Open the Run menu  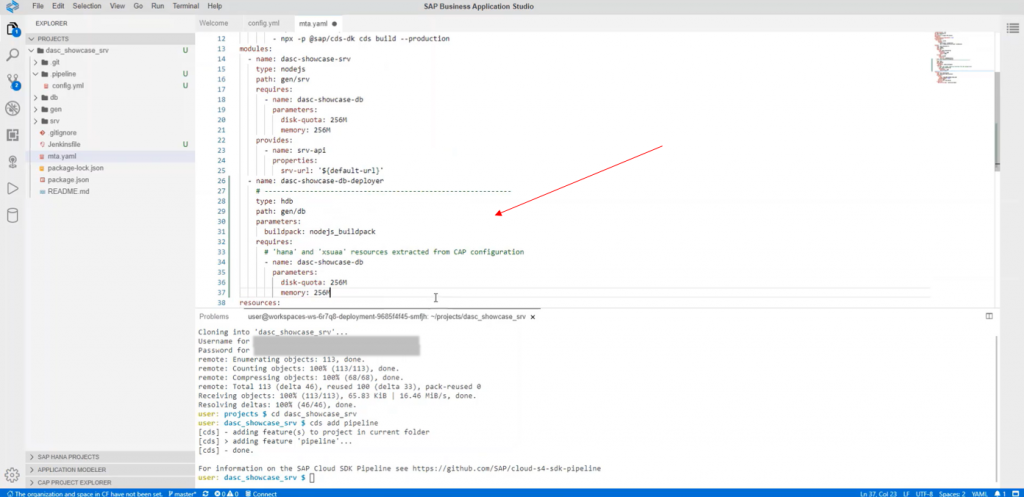(x=157, y=6)
